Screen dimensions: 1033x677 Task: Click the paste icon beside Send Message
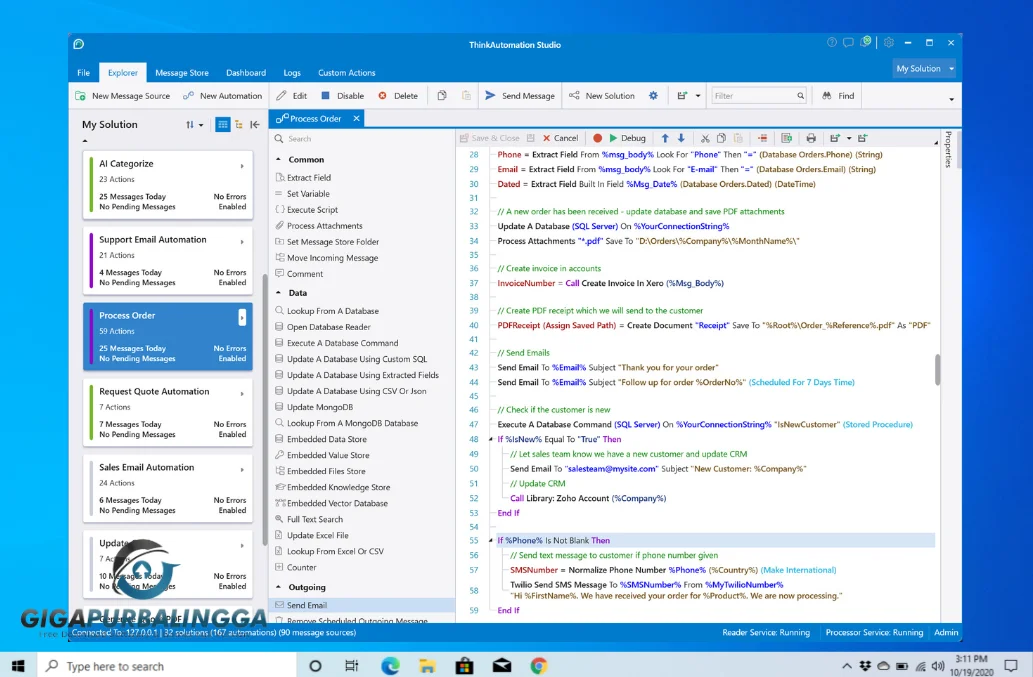click(466, 95)
